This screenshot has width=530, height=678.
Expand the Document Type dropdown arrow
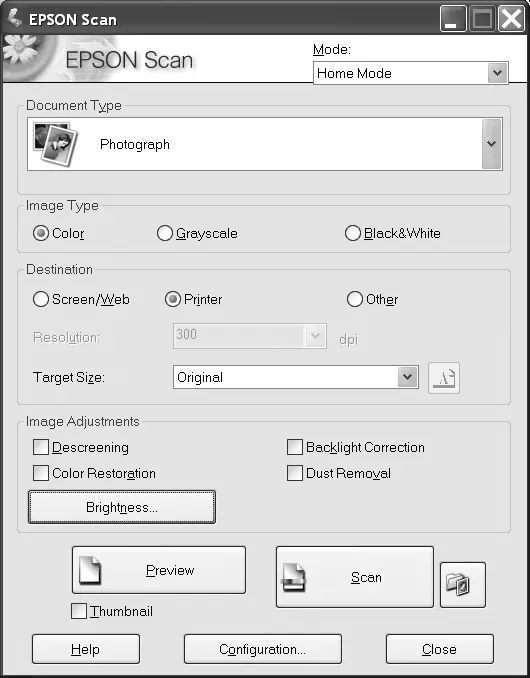(x=492, y=144)
